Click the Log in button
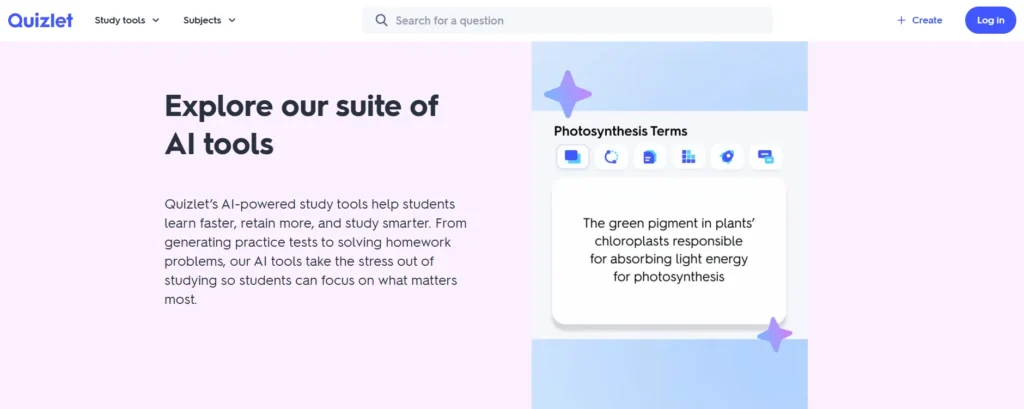The height and width of the screenshot is (409, 1024). pos(991,20)
